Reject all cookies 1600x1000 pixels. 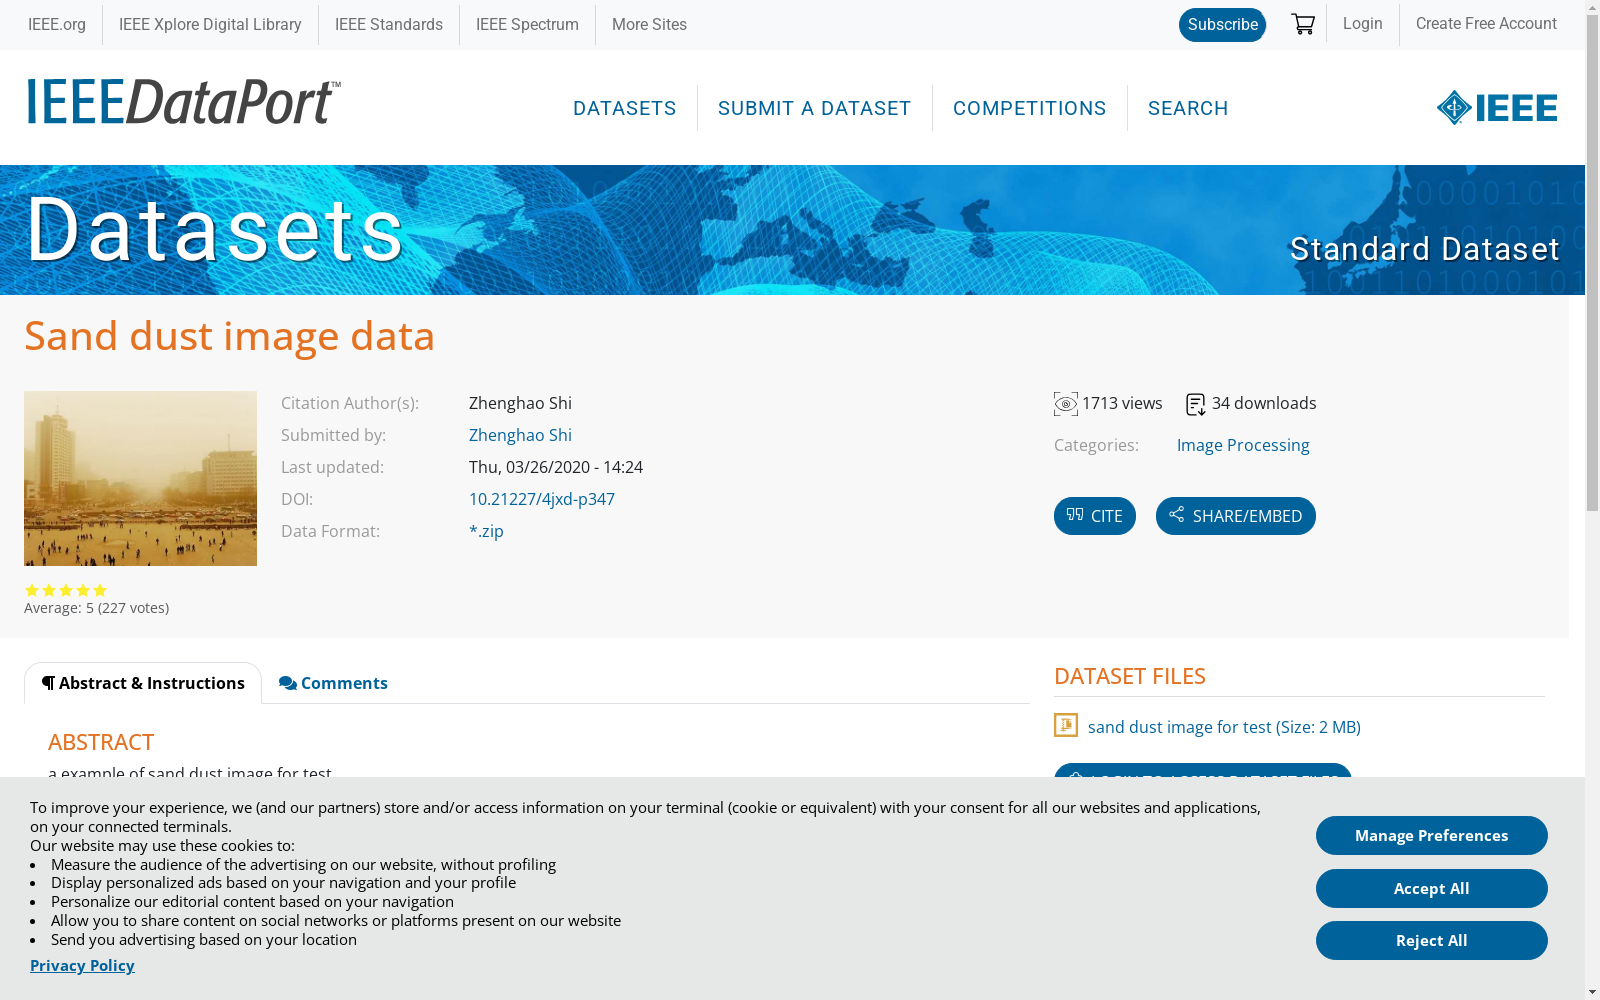click(x=1432, y=940)
